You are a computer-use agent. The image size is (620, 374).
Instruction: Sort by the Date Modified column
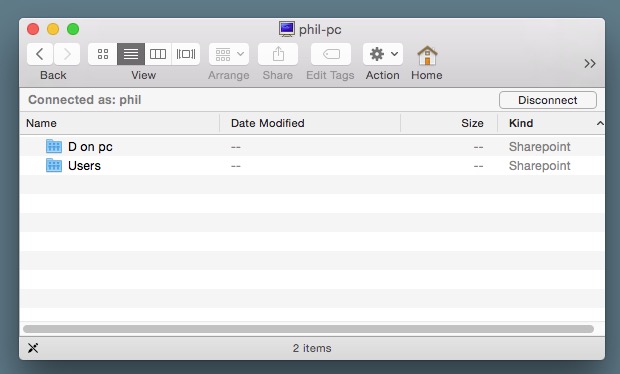(310, 123)
